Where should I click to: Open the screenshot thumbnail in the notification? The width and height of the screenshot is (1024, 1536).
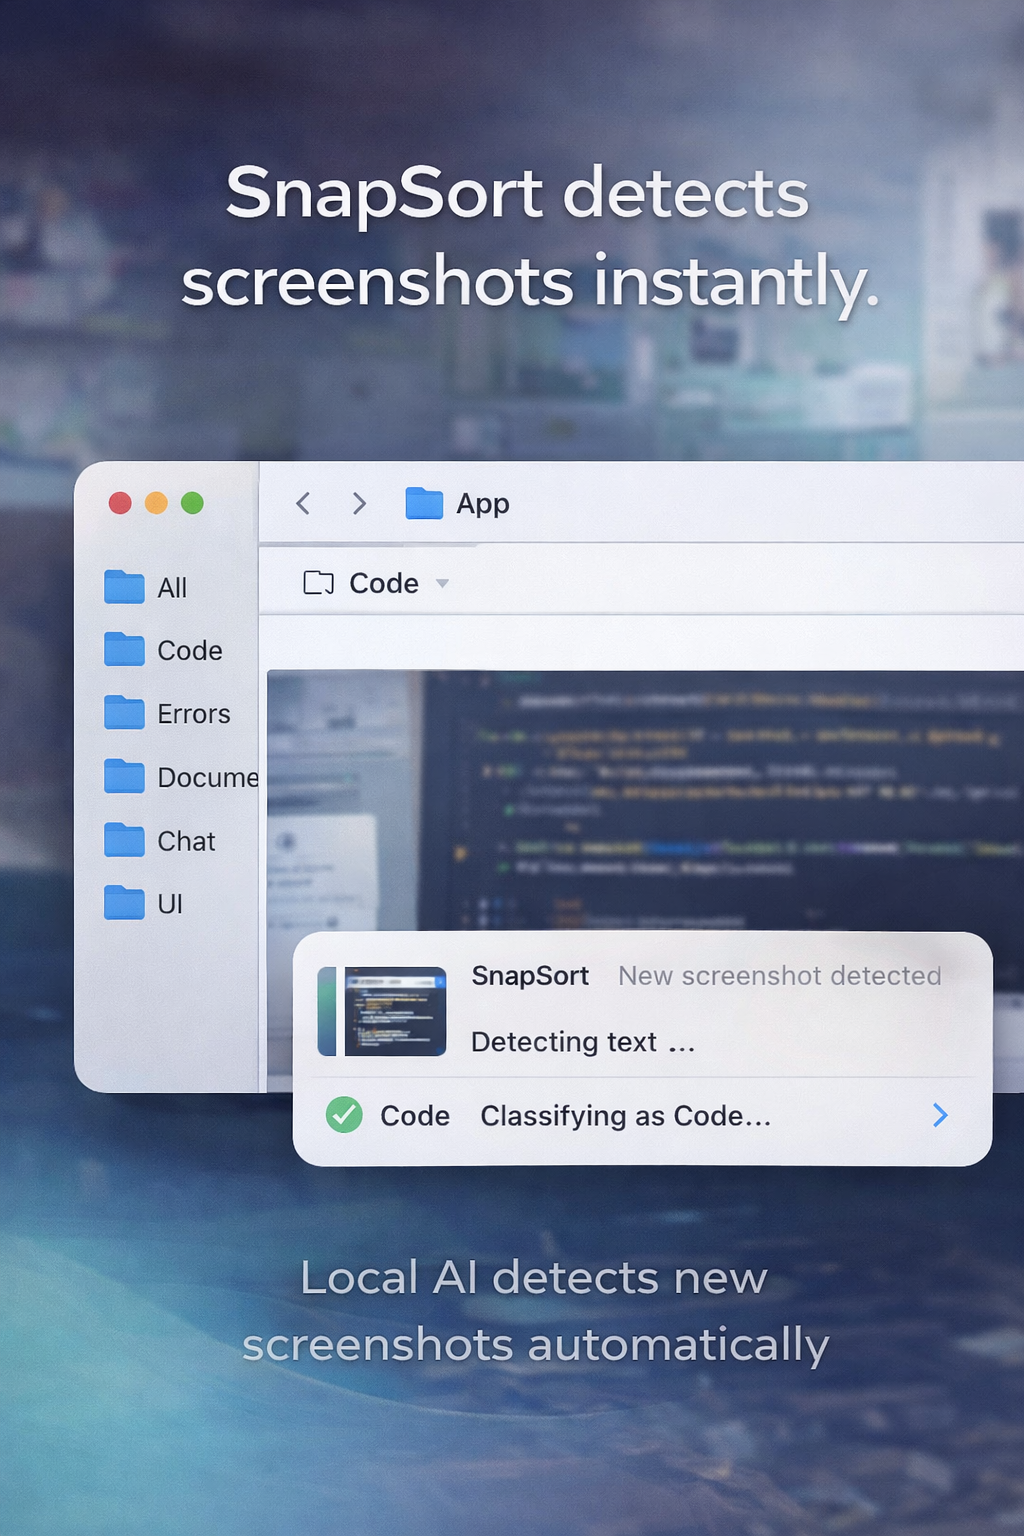tap(392, 1011)
